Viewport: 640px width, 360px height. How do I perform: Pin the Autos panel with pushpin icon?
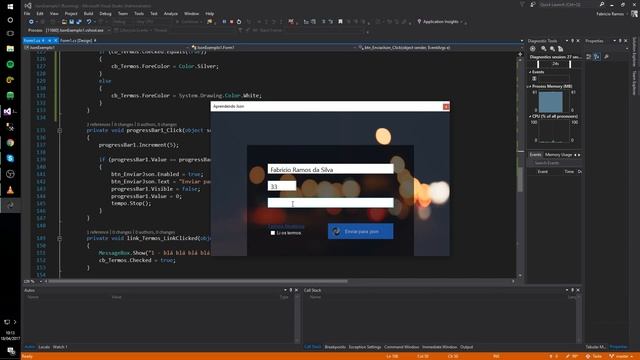tap(291, 290)
